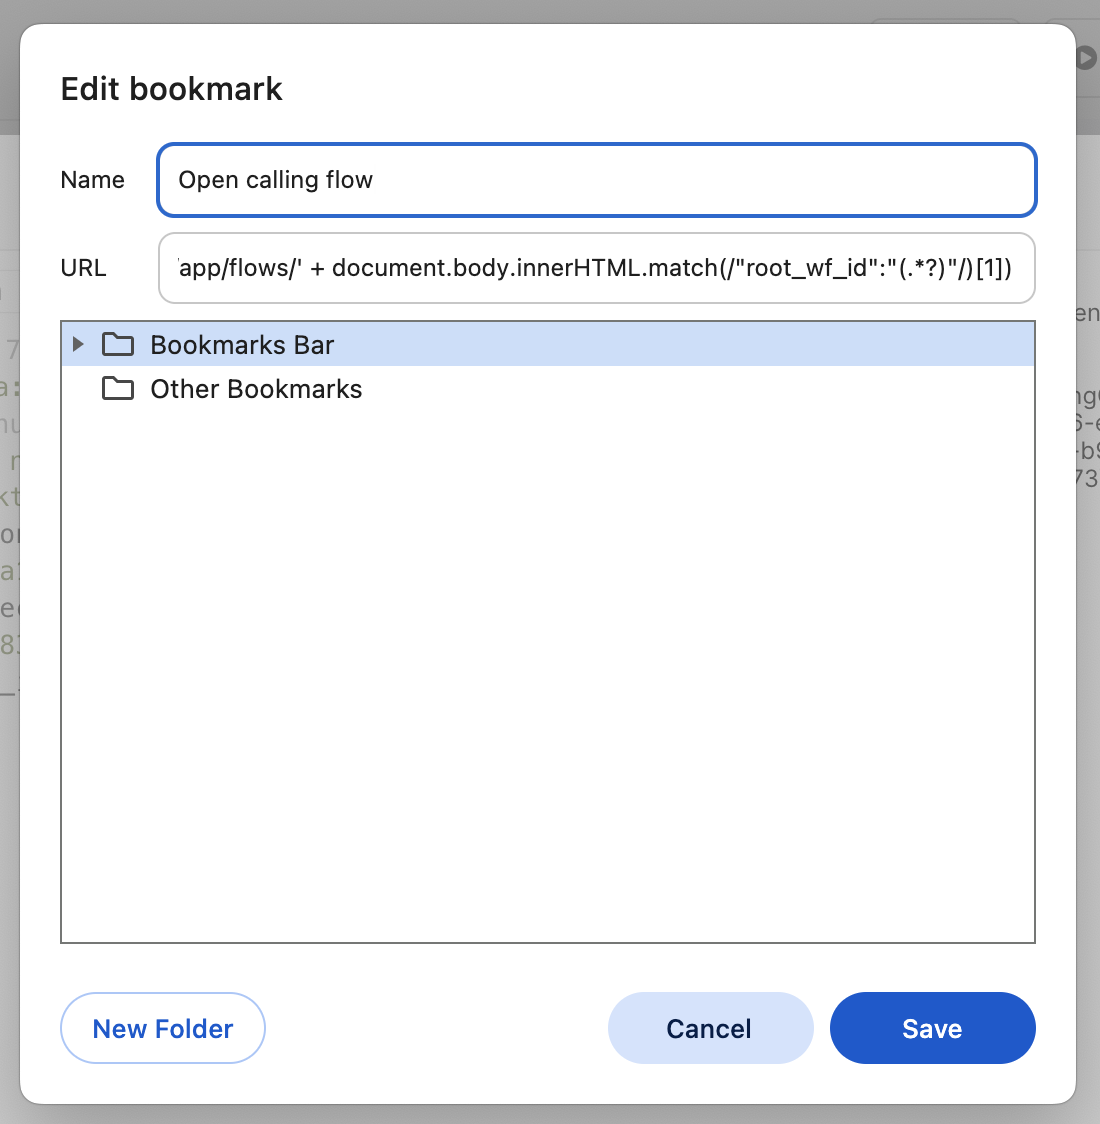Cancel the bookmark edit
The image size is (1100, 1124).
[x=709, y=1028]
